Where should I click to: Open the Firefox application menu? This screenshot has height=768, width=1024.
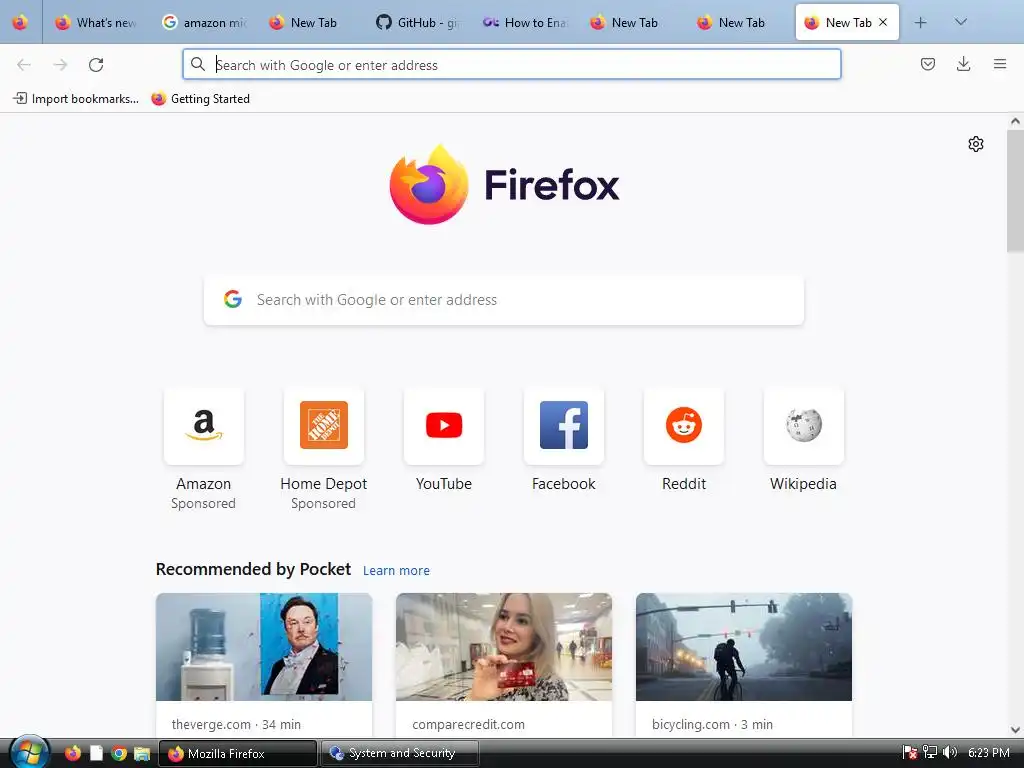coord(999,64)
